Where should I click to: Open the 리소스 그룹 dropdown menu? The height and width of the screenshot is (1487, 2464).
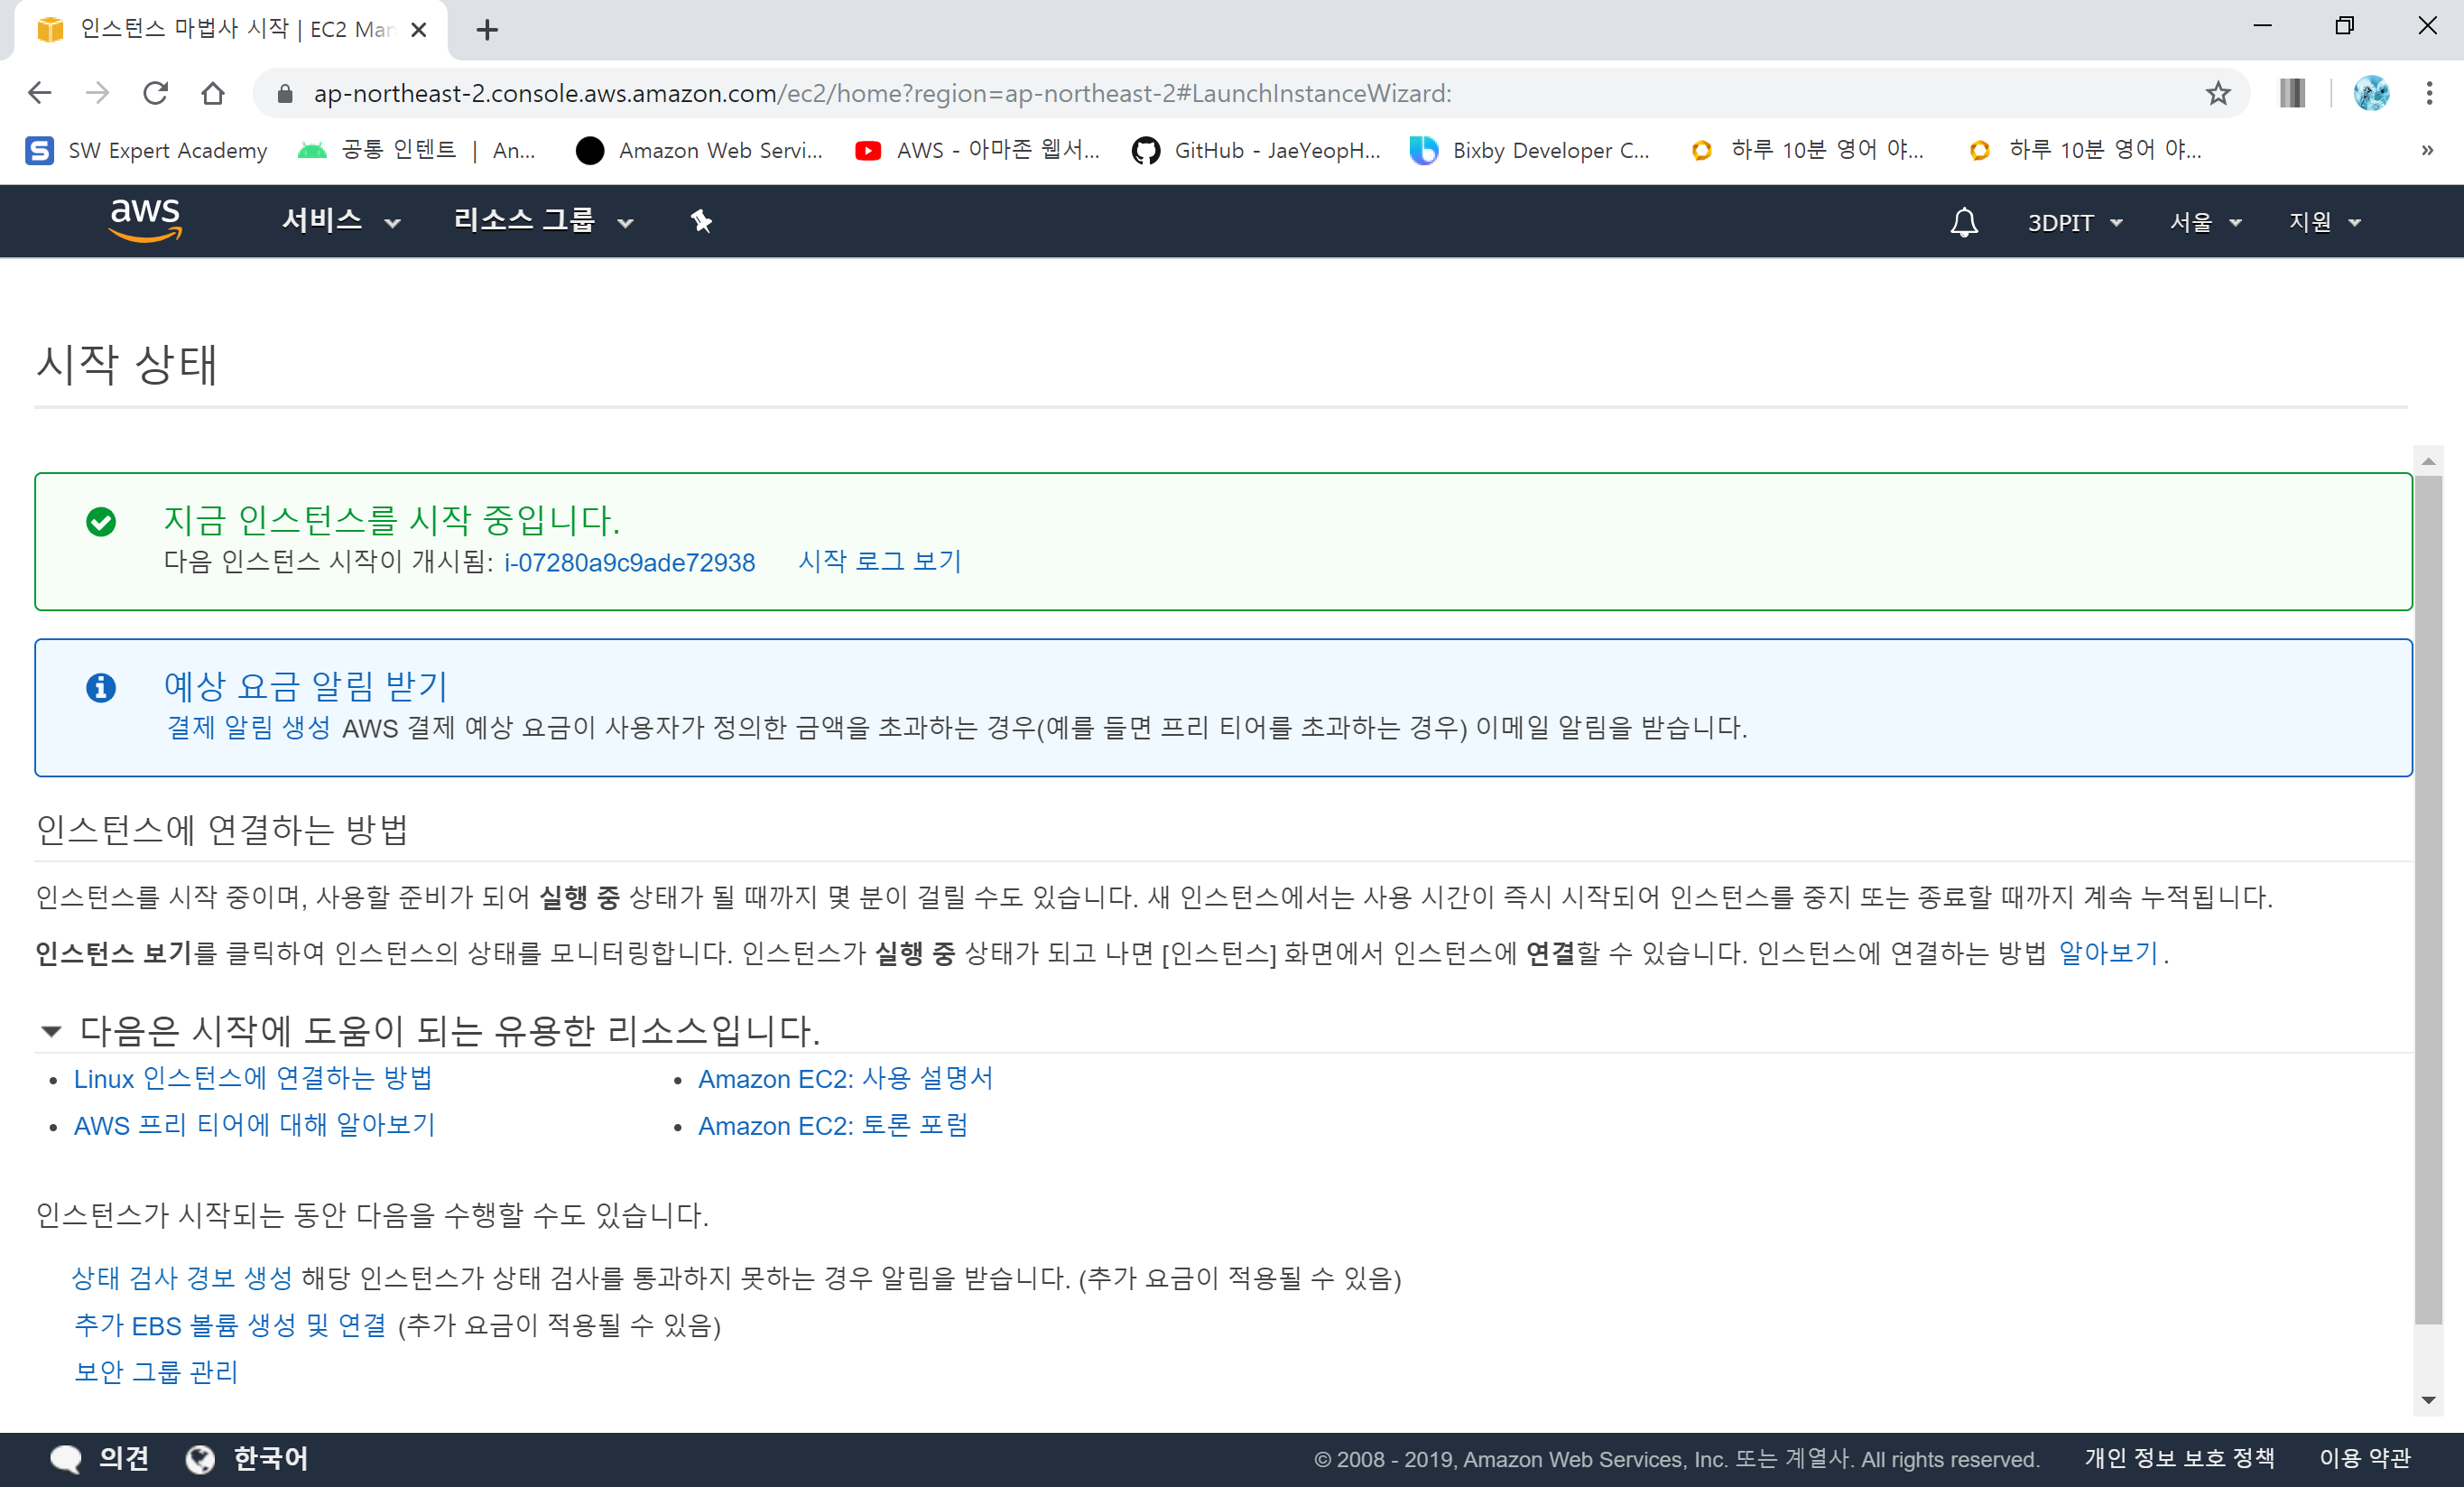coord(543,221)
